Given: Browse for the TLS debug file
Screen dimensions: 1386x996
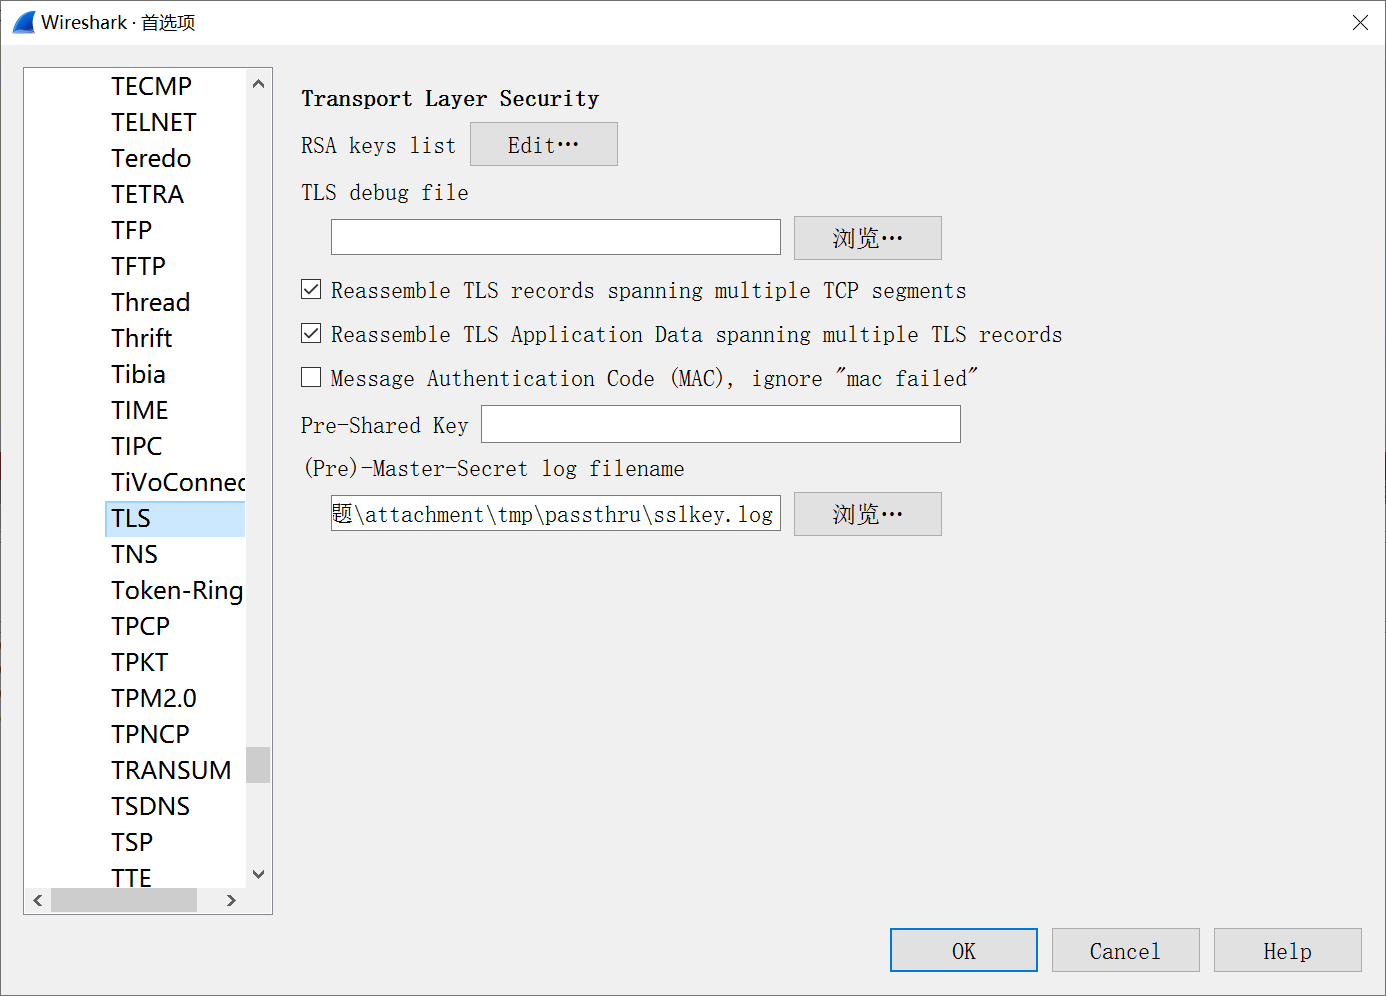Looking at the screenshot, I should click(x=868, y=238).
